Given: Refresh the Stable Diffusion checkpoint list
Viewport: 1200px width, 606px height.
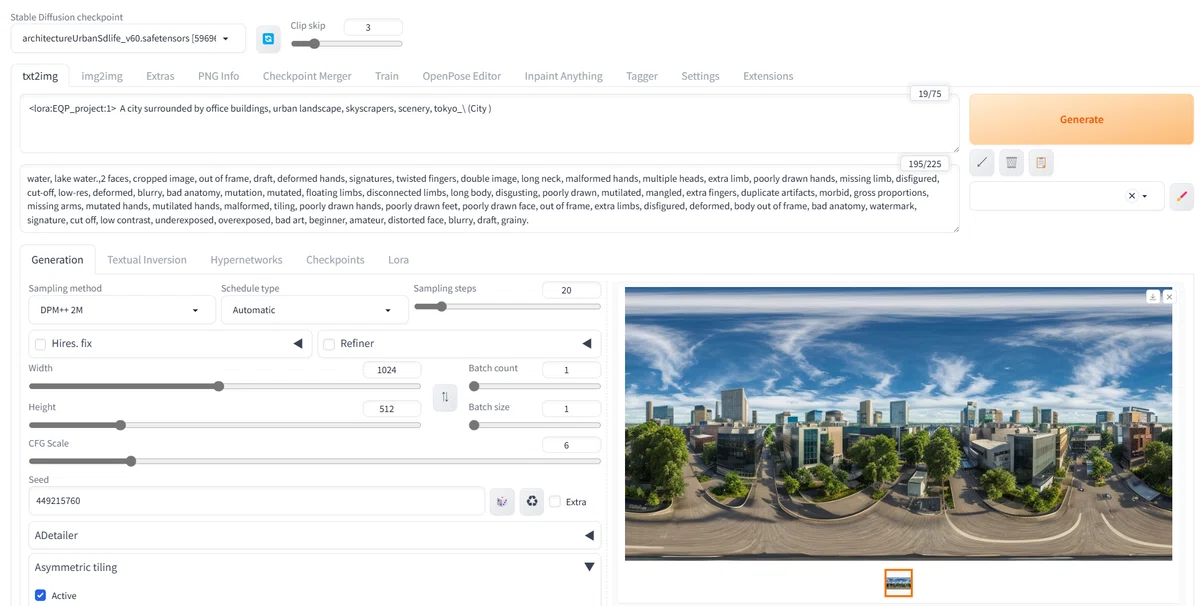Looking at the screenshot, I should coord(268,39).
